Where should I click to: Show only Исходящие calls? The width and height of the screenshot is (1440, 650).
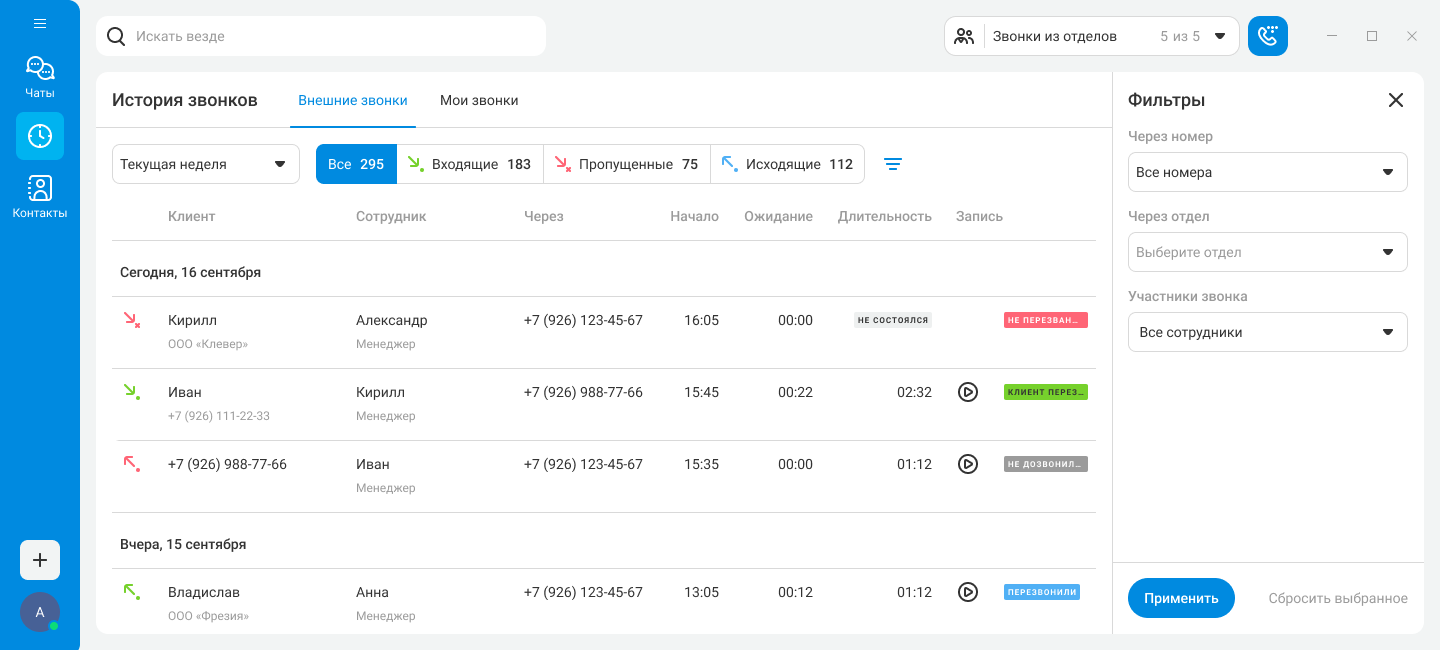coord(787,164)
